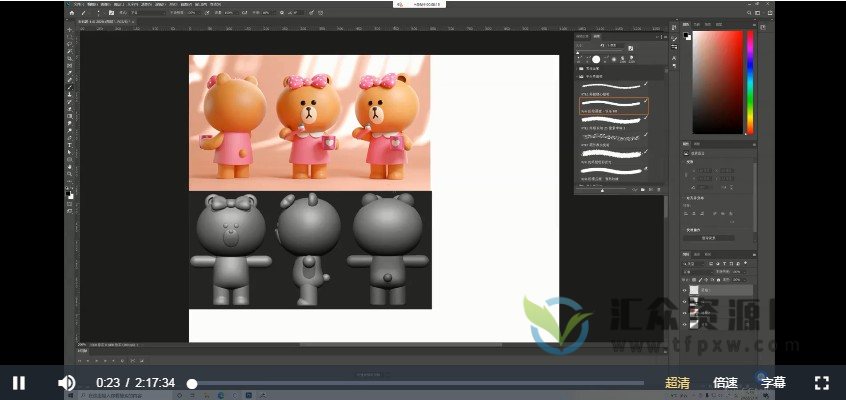This screenshot has height=400, width=846.
Task: Collapse the first brush folder in Brushes panel
Action: pyautogui.click(x=579, y=69)
